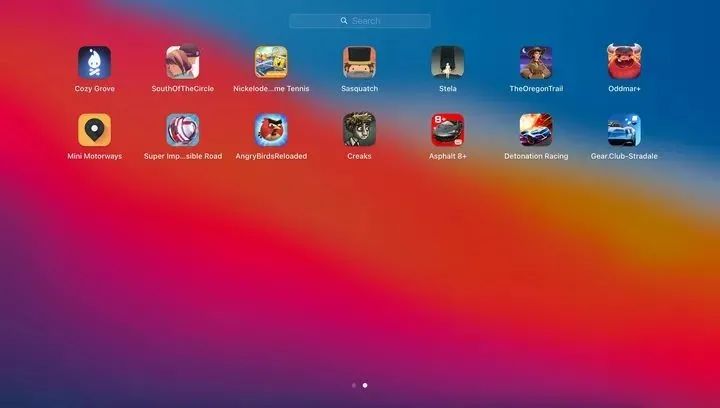Open the Cozy Grove game icon
Screen dimensions: 720x408
(x=95, y=62)
